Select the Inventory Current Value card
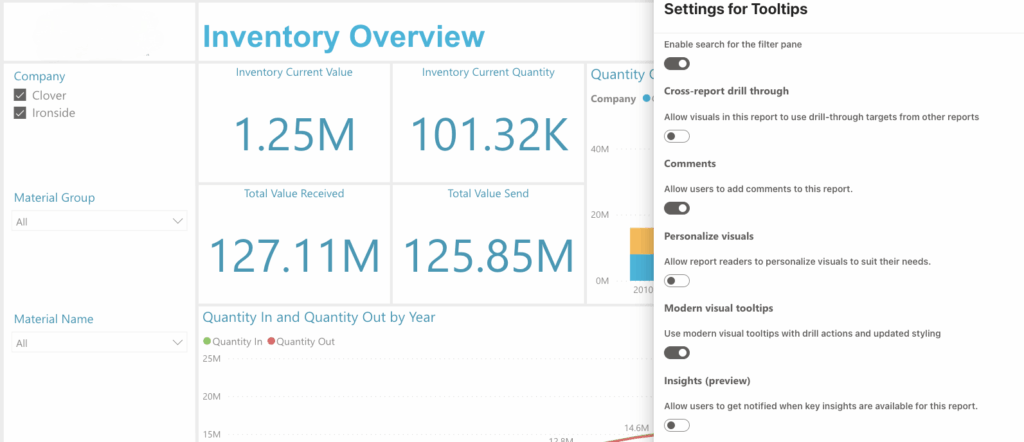 pyautogui.click(x=293, y=122)
